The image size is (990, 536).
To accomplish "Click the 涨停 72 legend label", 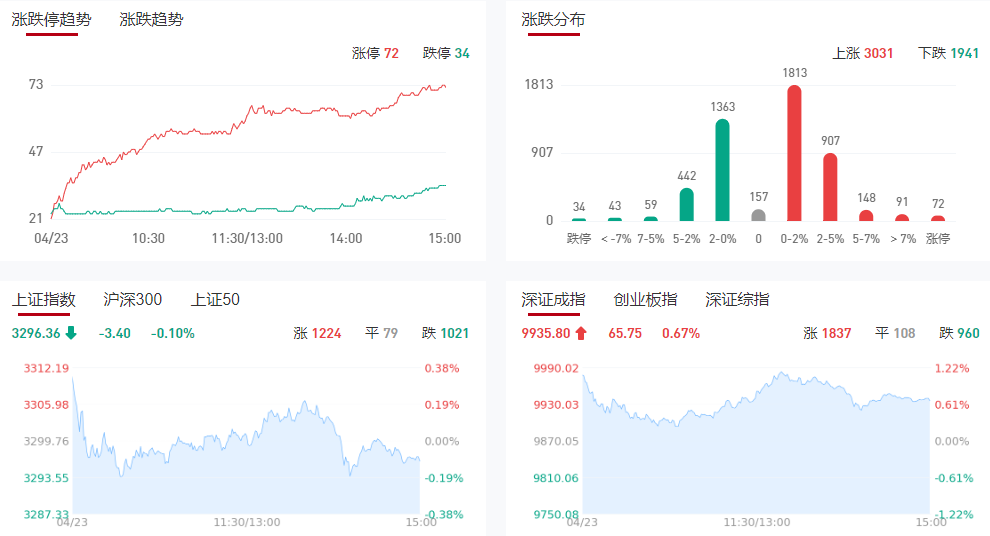I will 375,53.
